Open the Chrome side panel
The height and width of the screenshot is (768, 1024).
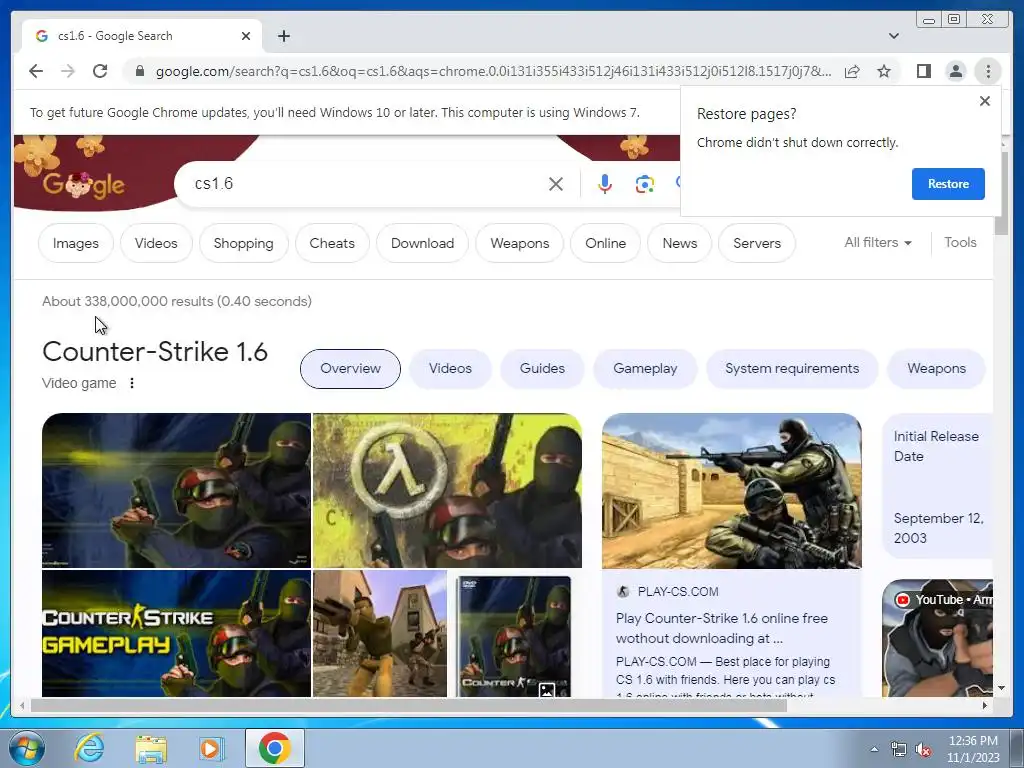tap(923, 71)
